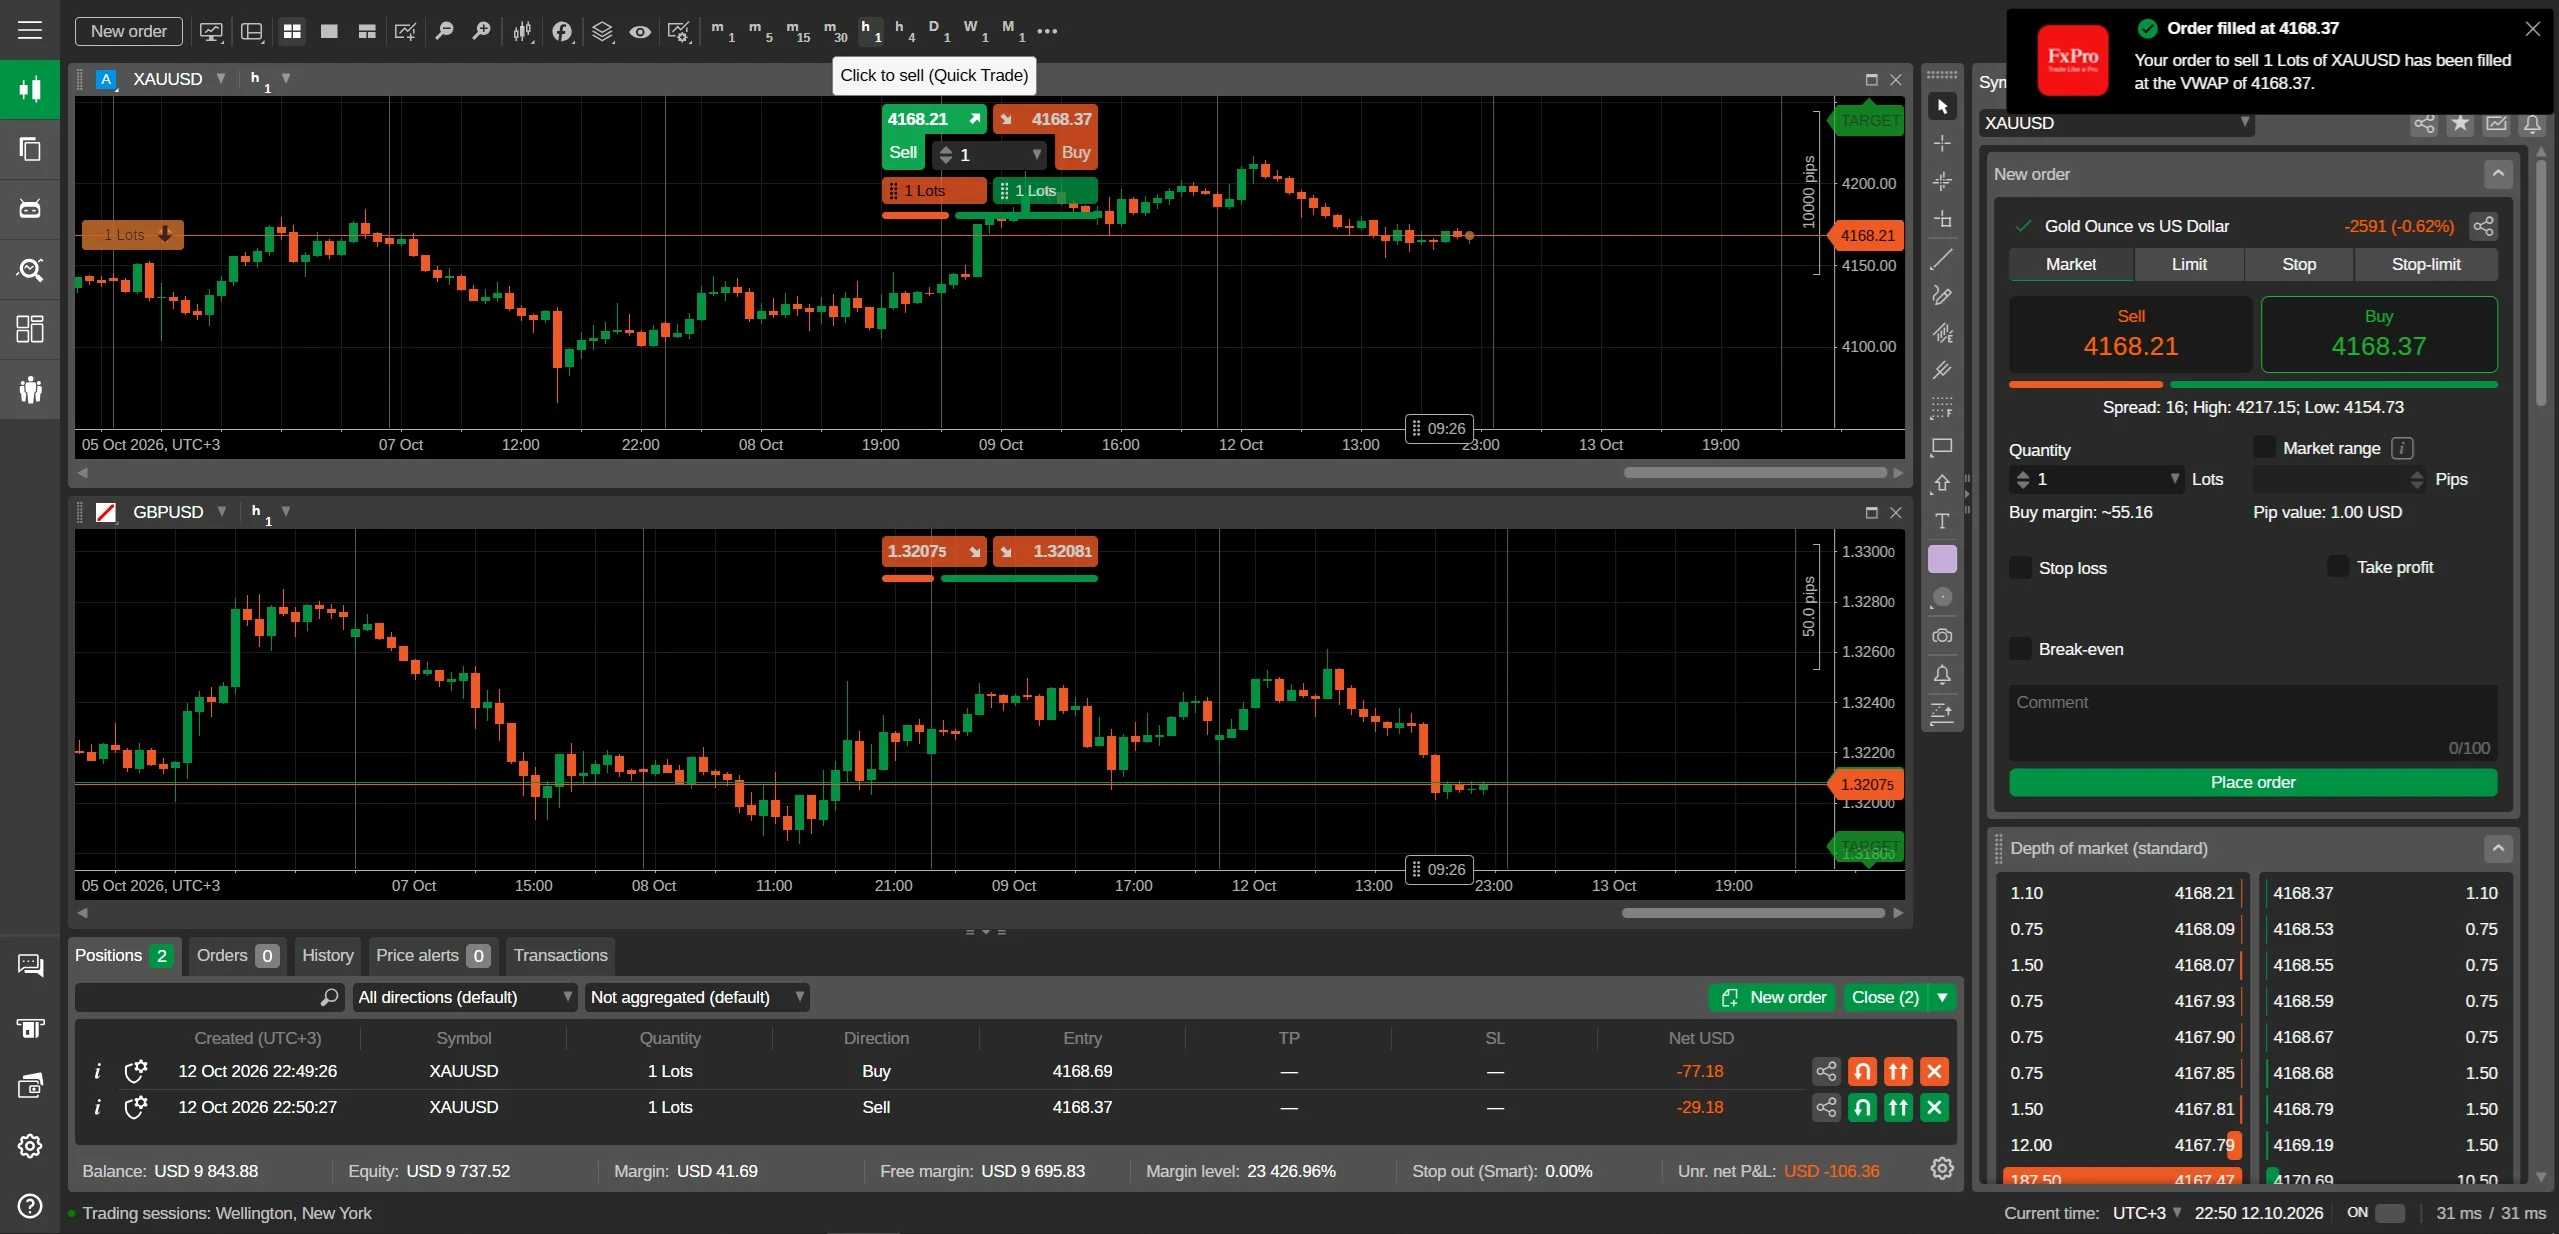2559x1234 pixels.
Task: Collapse the New order panel
Action: [2498, 174]
